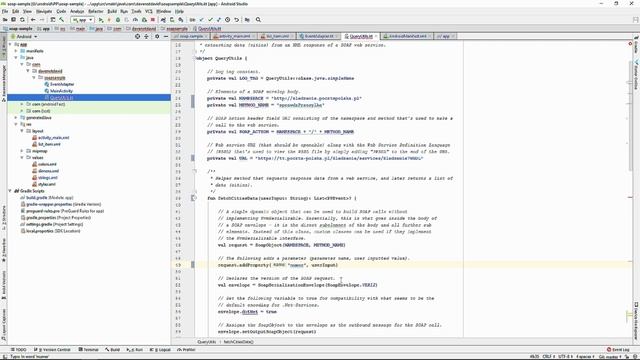The image size is (640, 360).
Task: Click the Back navigation arrow
Action: tap(33, 20)
